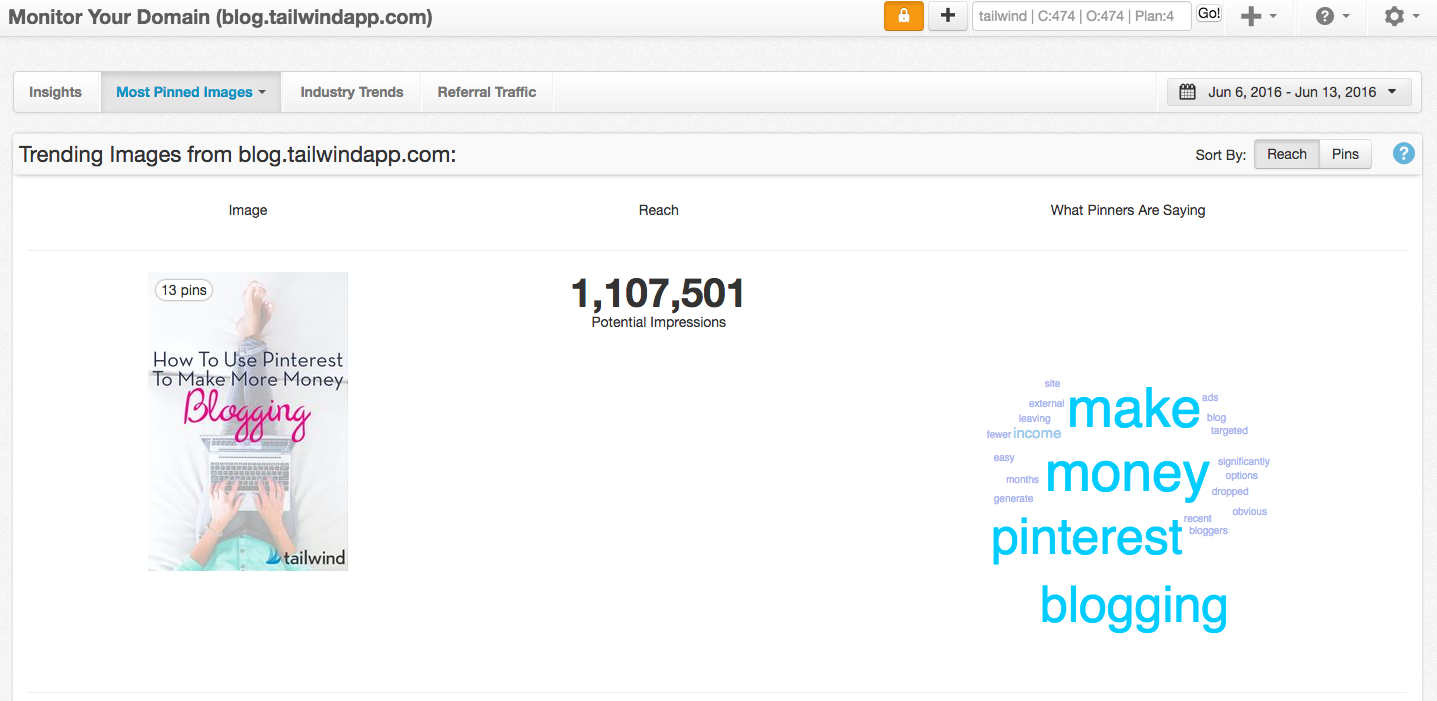This screenshot has width=1437, height=701.
Task: Open the Pinterest blogging pin thumbnail
Action: point(248,421)
